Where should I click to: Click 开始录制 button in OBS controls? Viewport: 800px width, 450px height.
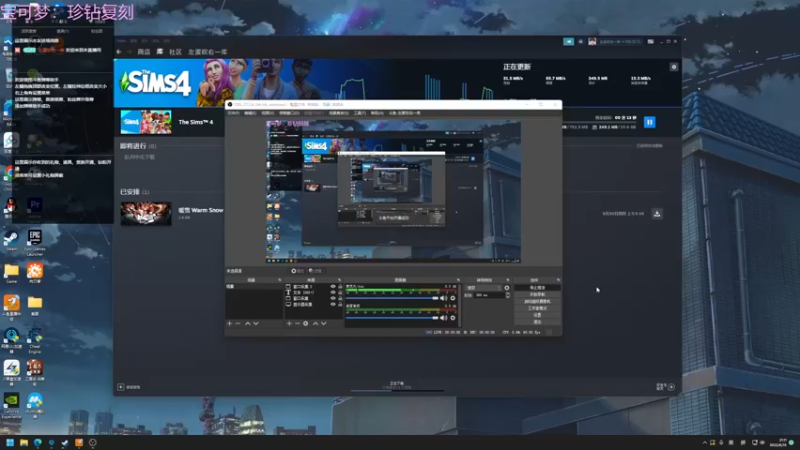[537, 294]
